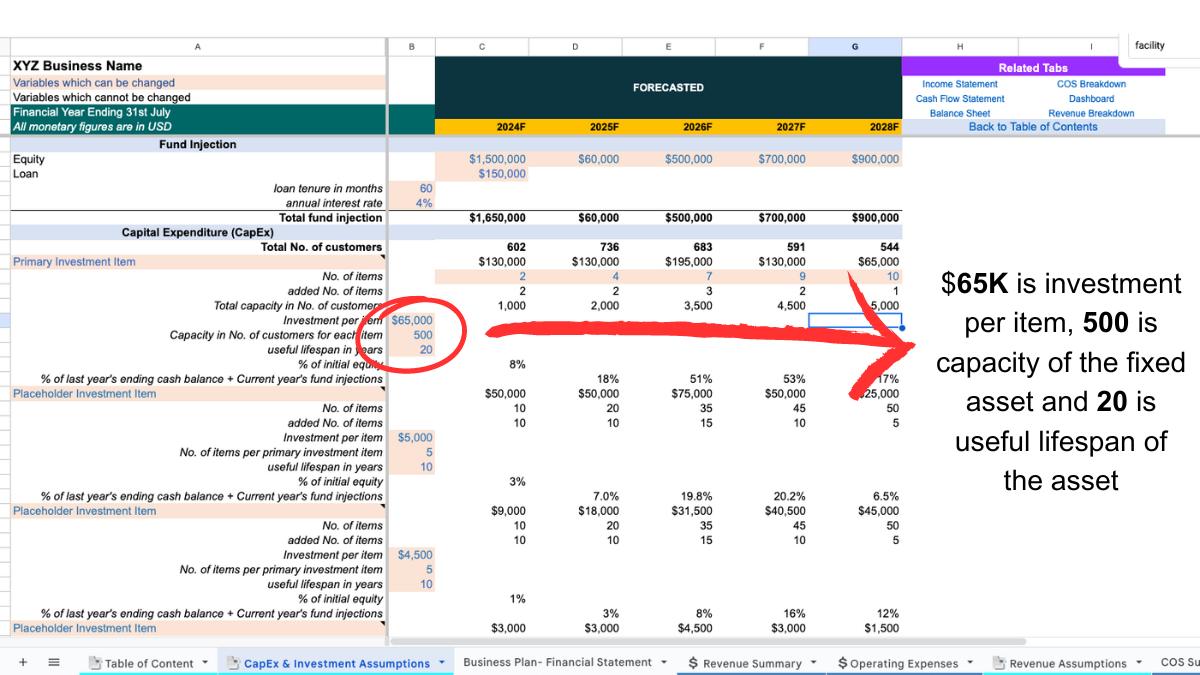Viewport: 1200px width, 675px height.
Task: Open the Dashboard link
Action: [x=1091, y=99]
